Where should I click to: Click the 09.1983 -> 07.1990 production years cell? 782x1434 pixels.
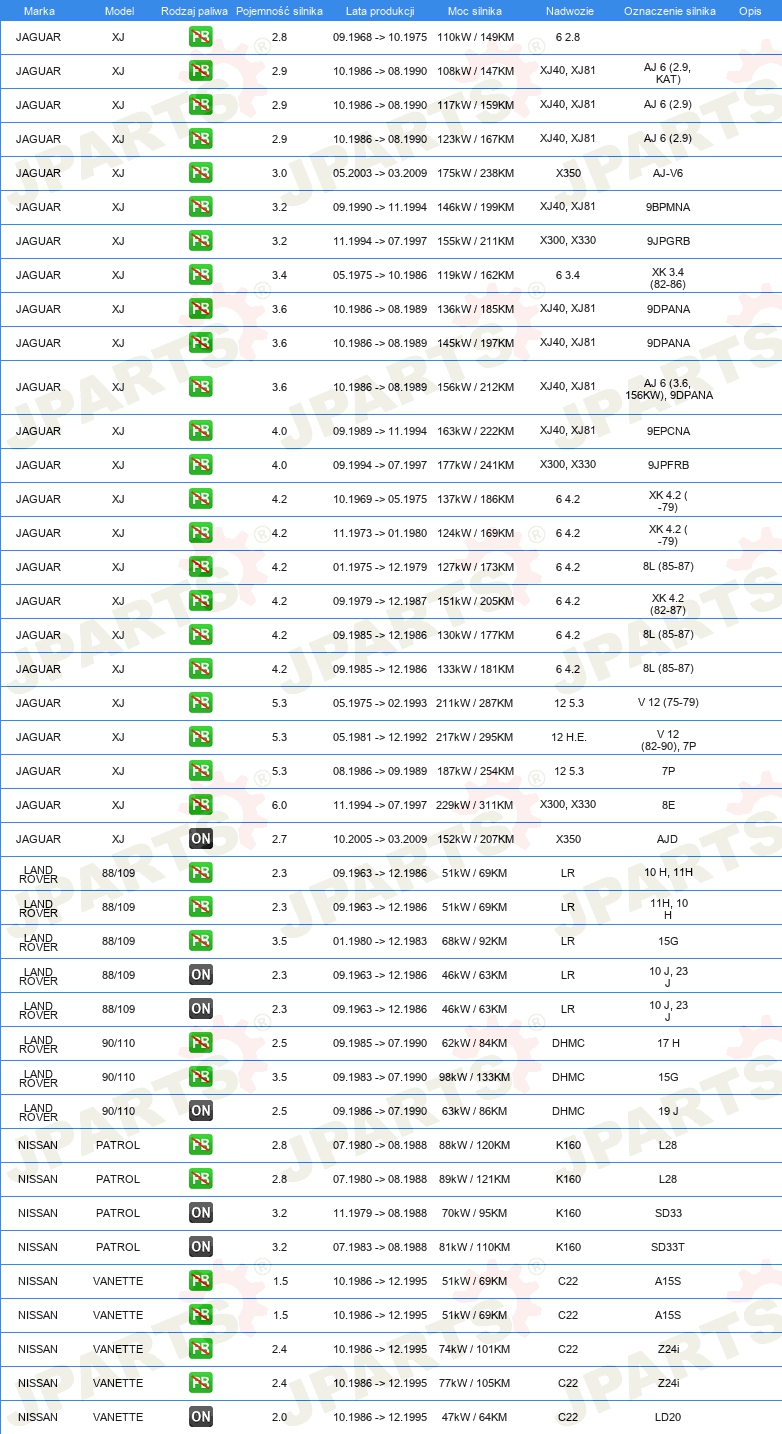pyautogui.click(x=380, y=1077)
